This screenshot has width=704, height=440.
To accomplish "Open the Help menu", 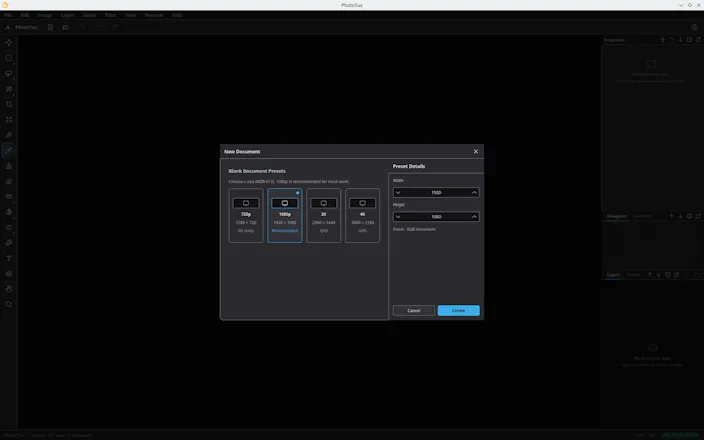I will point(177,15).
